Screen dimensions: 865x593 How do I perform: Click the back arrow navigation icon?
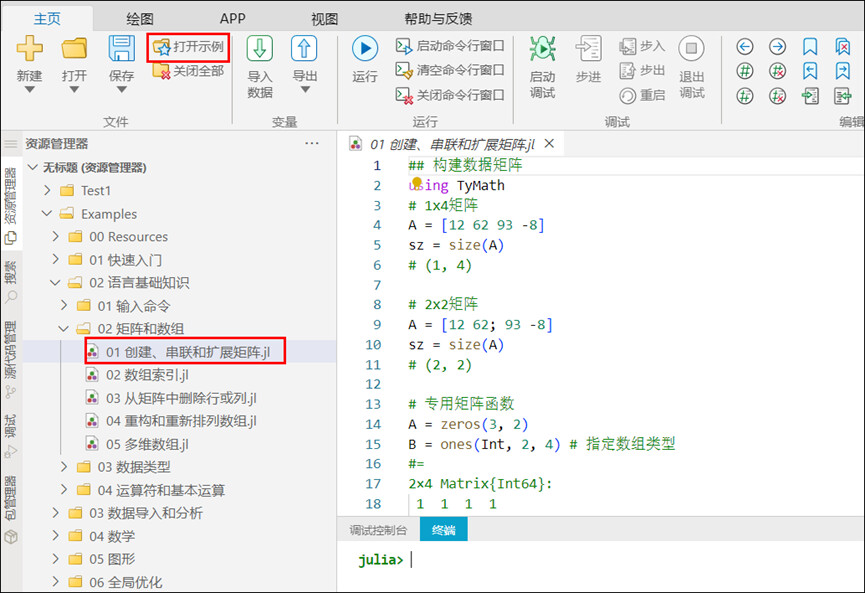[x=745, y=46]
